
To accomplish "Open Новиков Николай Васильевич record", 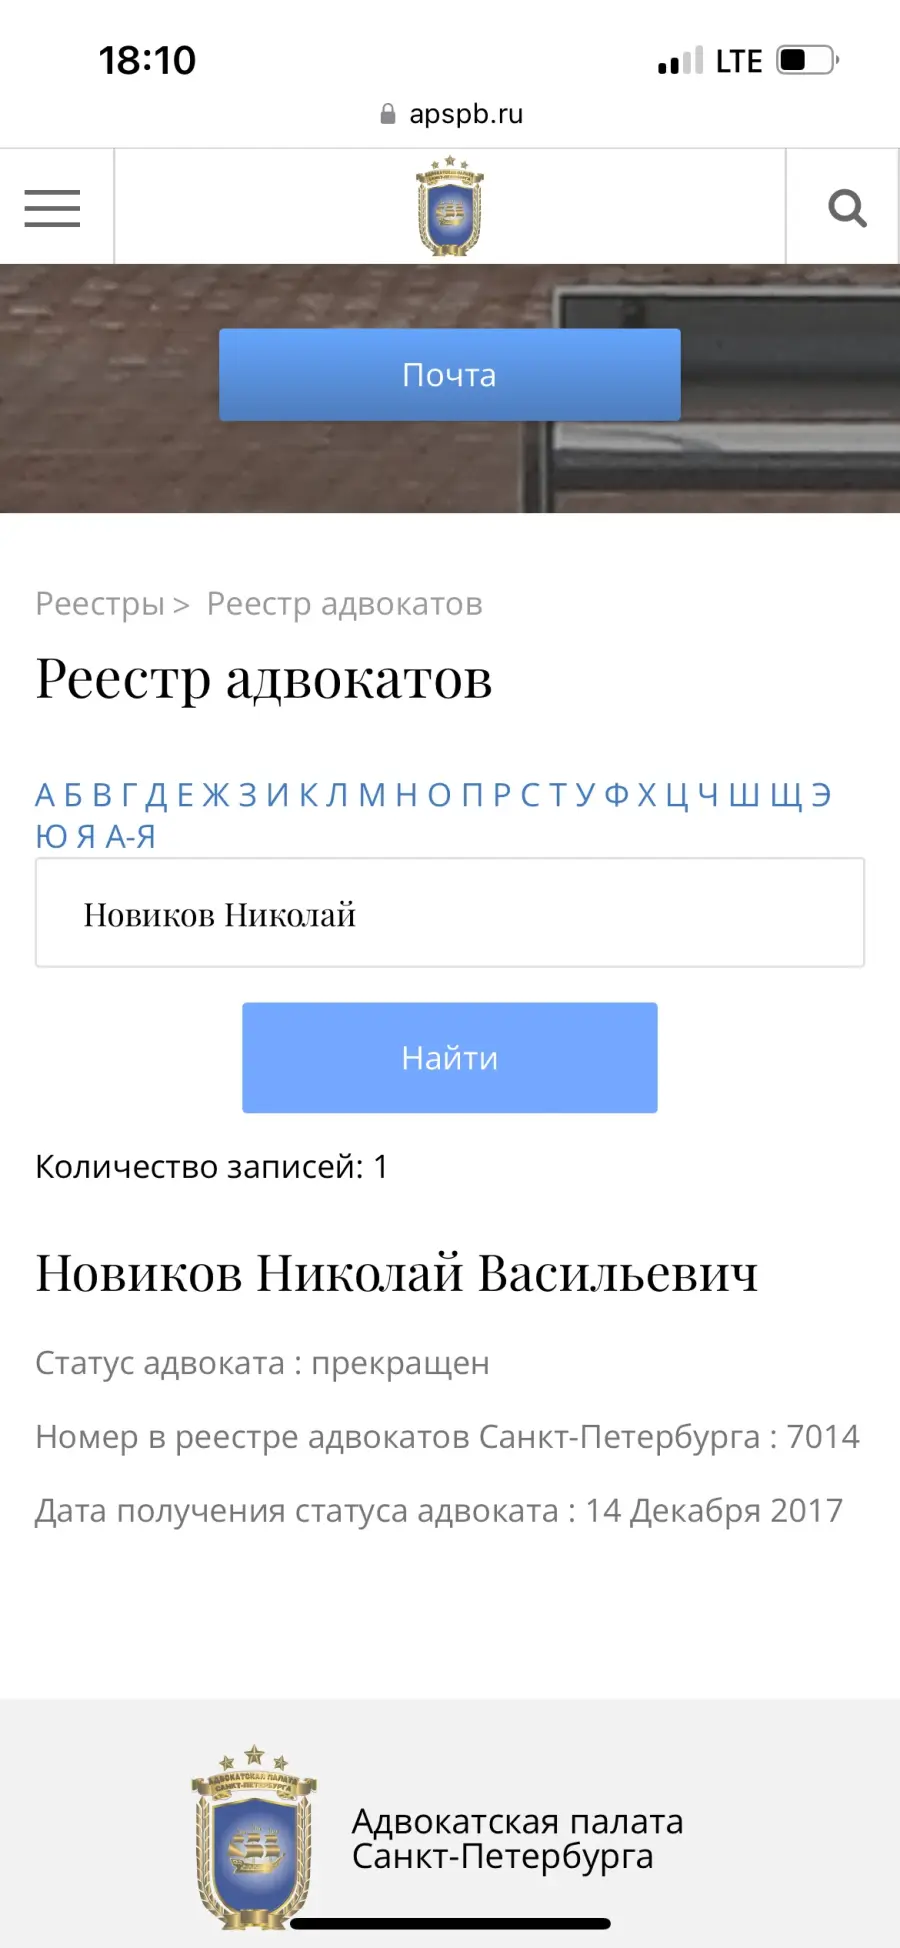I will (x=397, y=1273).
